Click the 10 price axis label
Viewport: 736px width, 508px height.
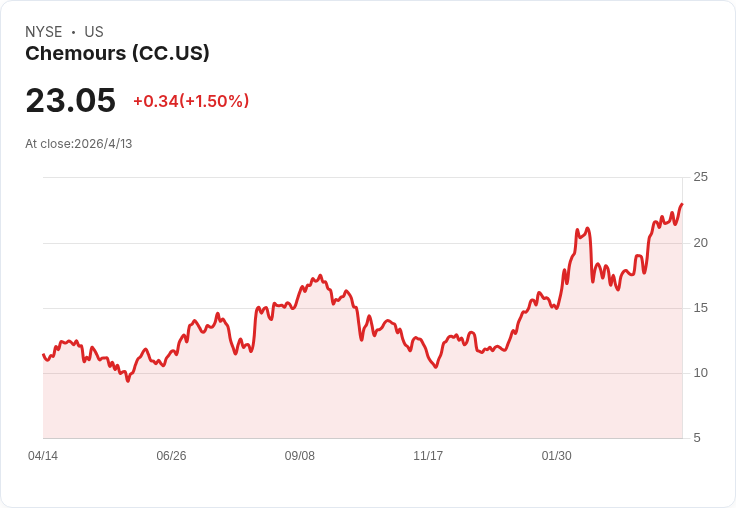coord(700,373)
